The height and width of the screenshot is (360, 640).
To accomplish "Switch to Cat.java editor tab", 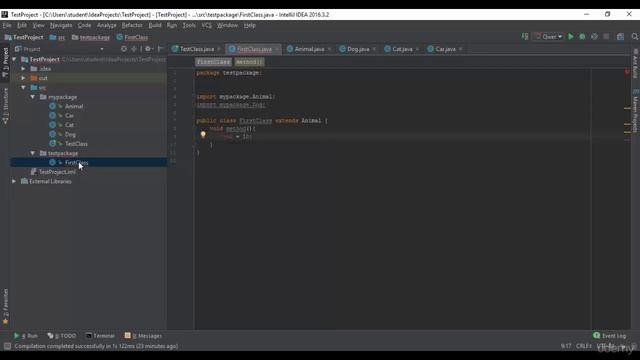I will (x=402, y=49).
